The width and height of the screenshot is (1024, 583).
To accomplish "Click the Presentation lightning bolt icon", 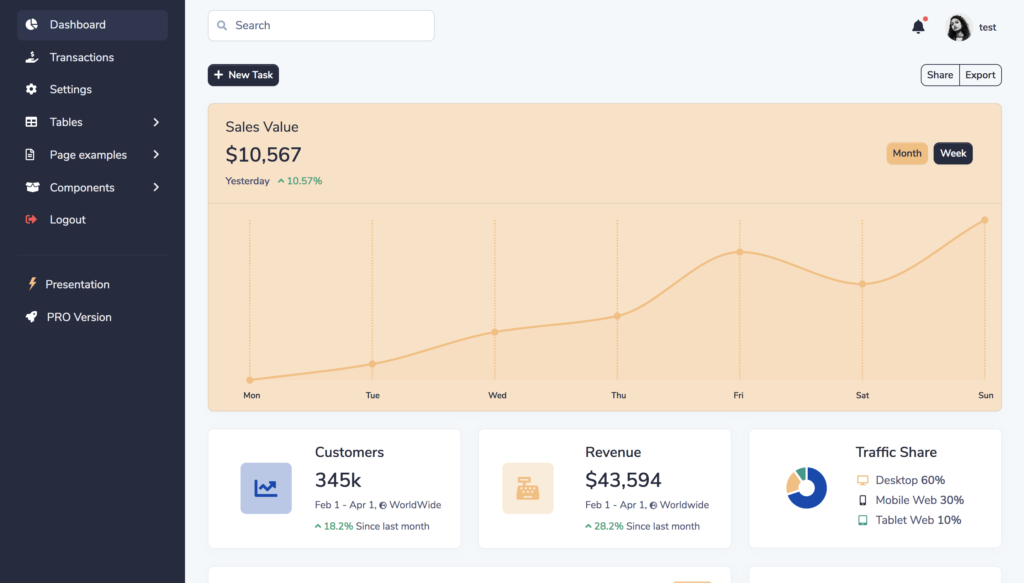I will 31,284.
